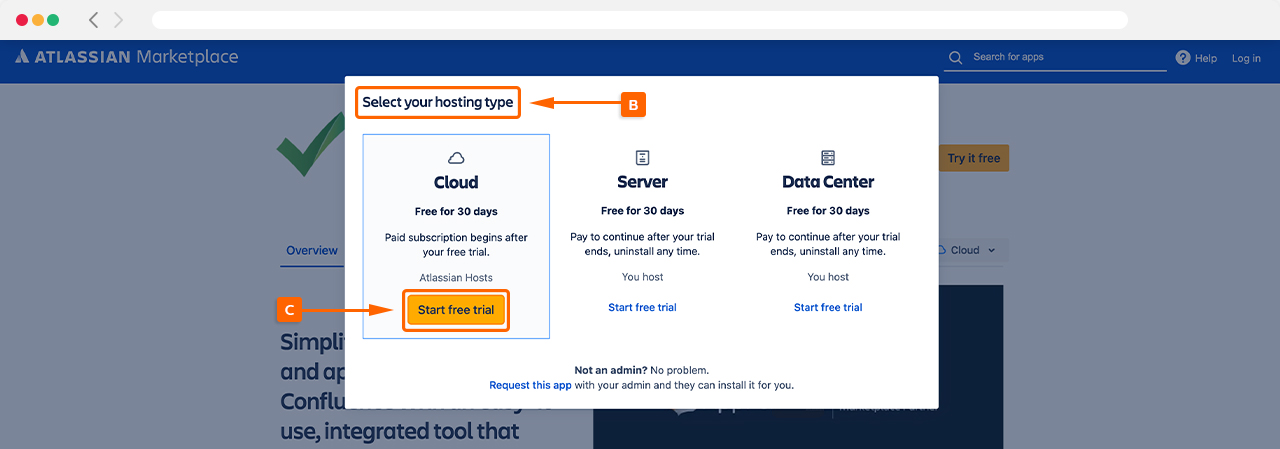The image size is (1280, 449).
Task: Open the Log in page
Action: pyautogui.click(x=1246, y=58)
